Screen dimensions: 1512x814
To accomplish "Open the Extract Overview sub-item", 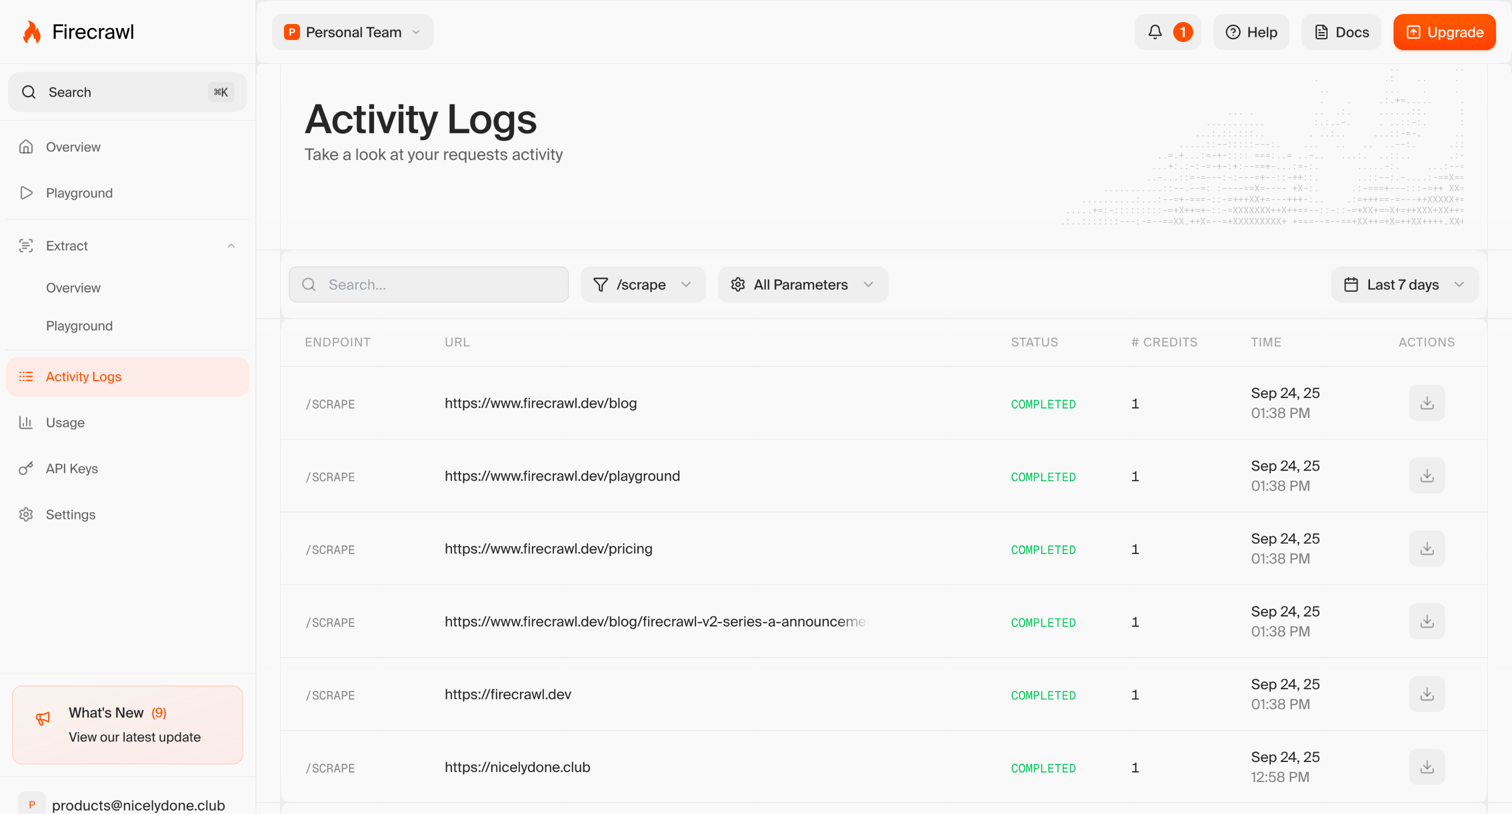I will click(73, 288).
